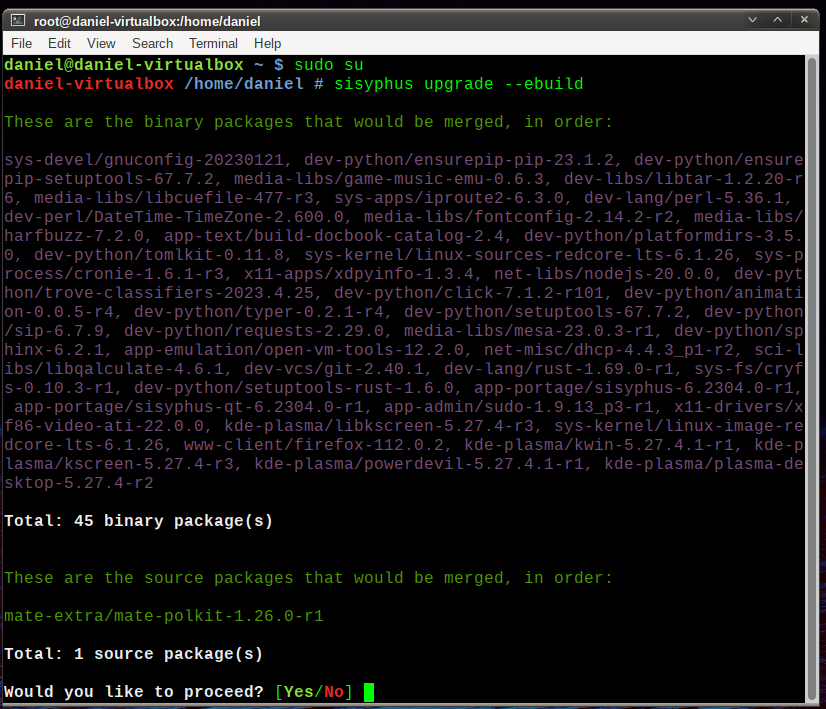Screen dimensions: 826x709
Task: Click 'daniel@daniel-virtualbox' user prompt text
Action: (x=124, y=65)
